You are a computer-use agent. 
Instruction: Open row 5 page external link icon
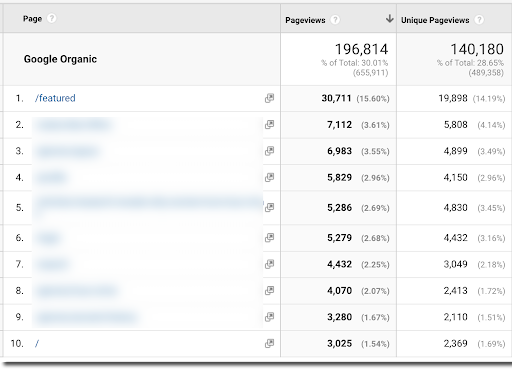tap(269, 207)
